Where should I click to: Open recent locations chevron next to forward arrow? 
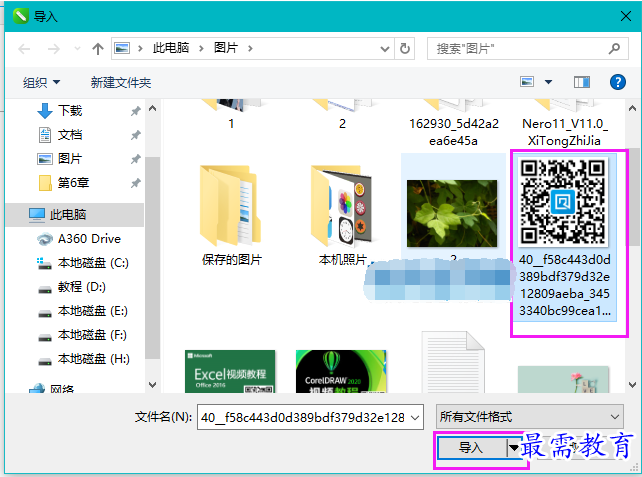[x=77, y=49]
